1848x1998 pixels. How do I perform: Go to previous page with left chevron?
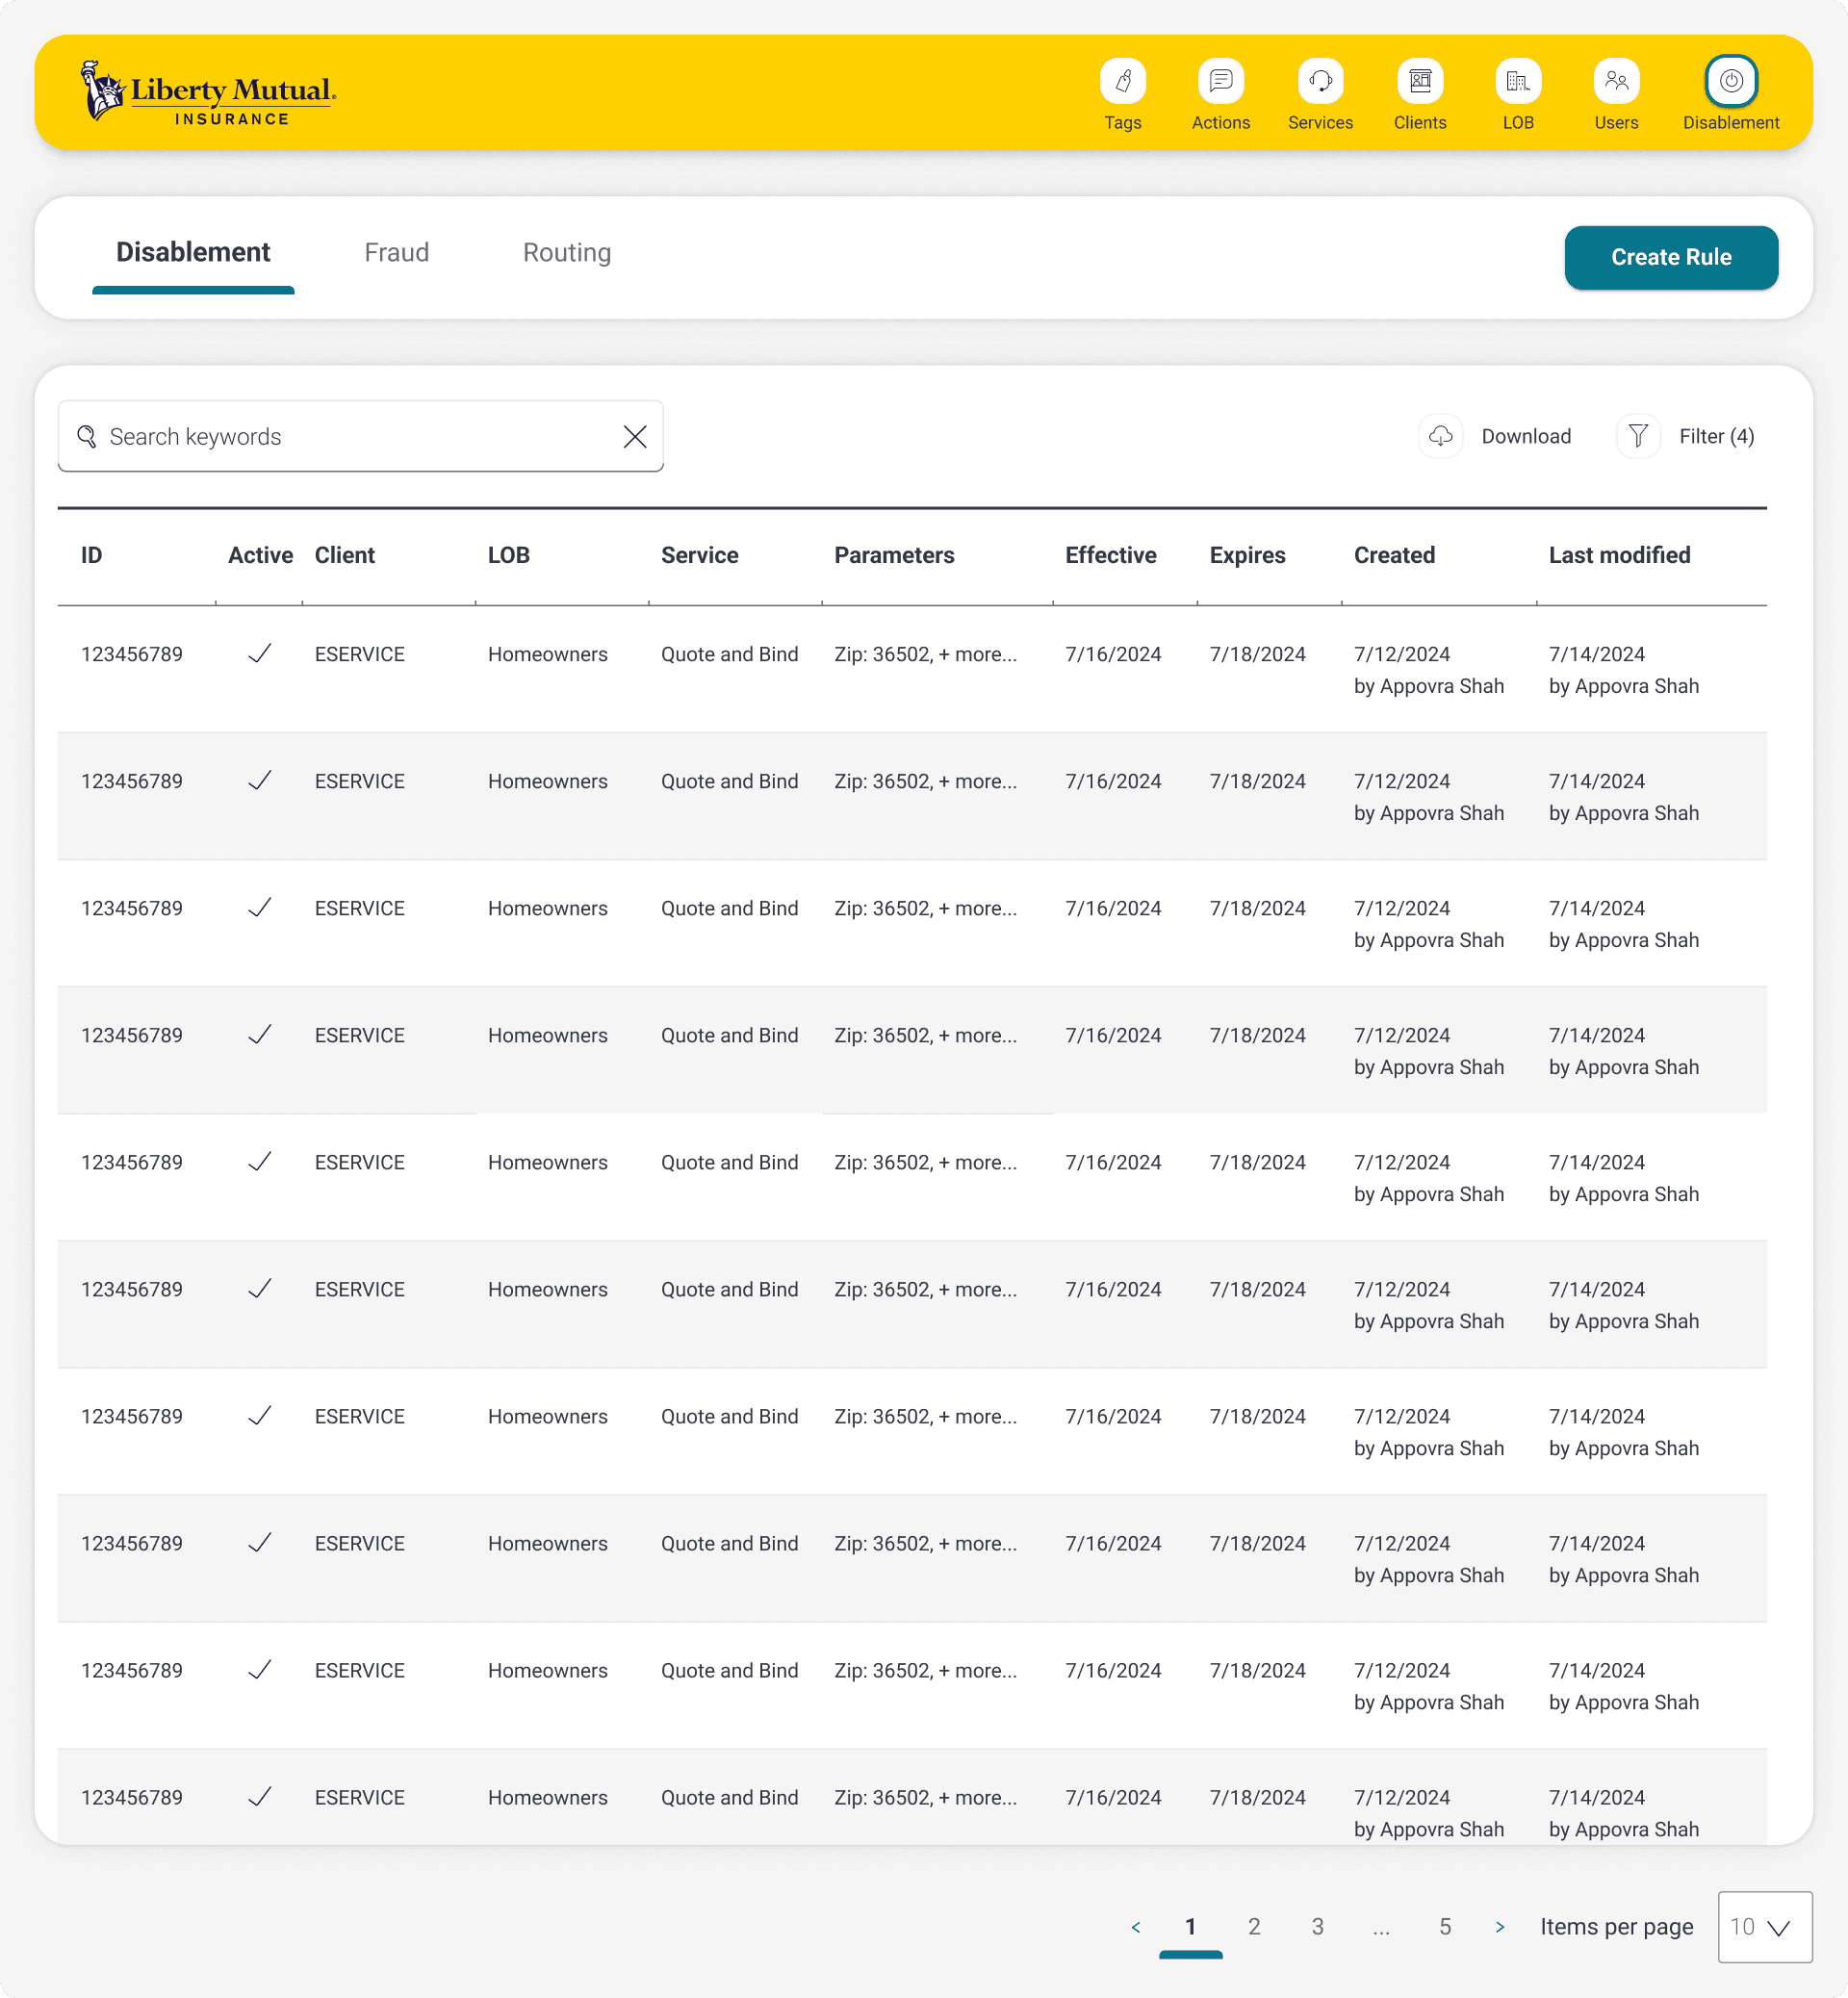click(1135, 1927)
